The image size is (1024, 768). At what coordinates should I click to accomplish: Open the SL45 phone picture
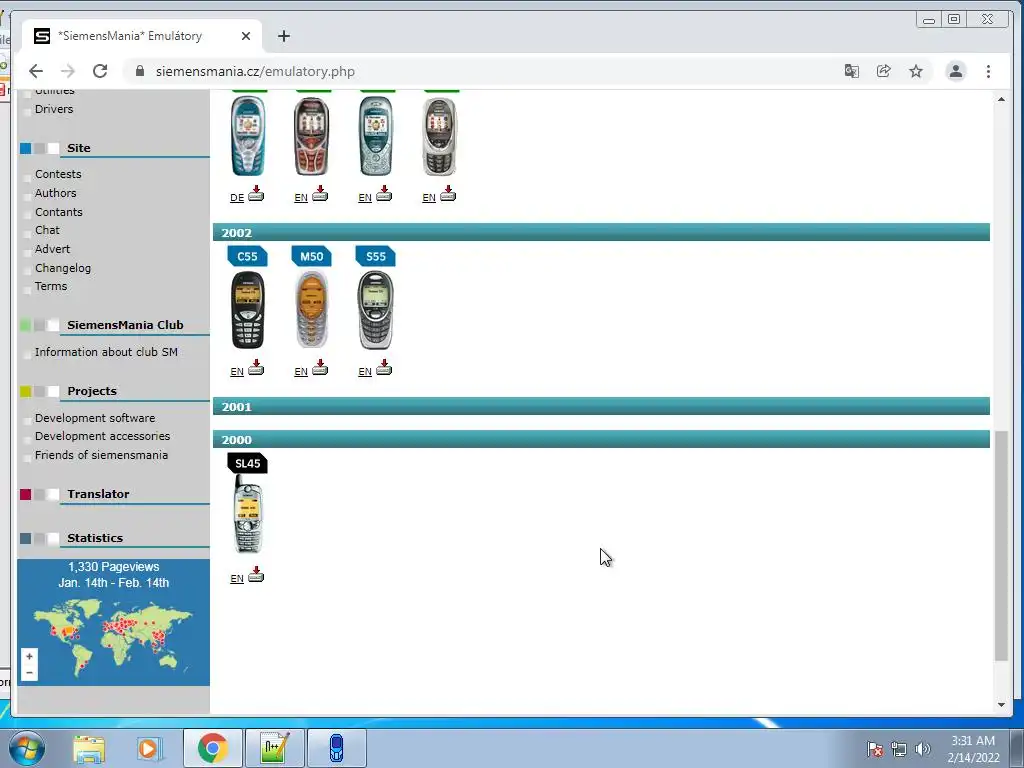click(248, 514)
